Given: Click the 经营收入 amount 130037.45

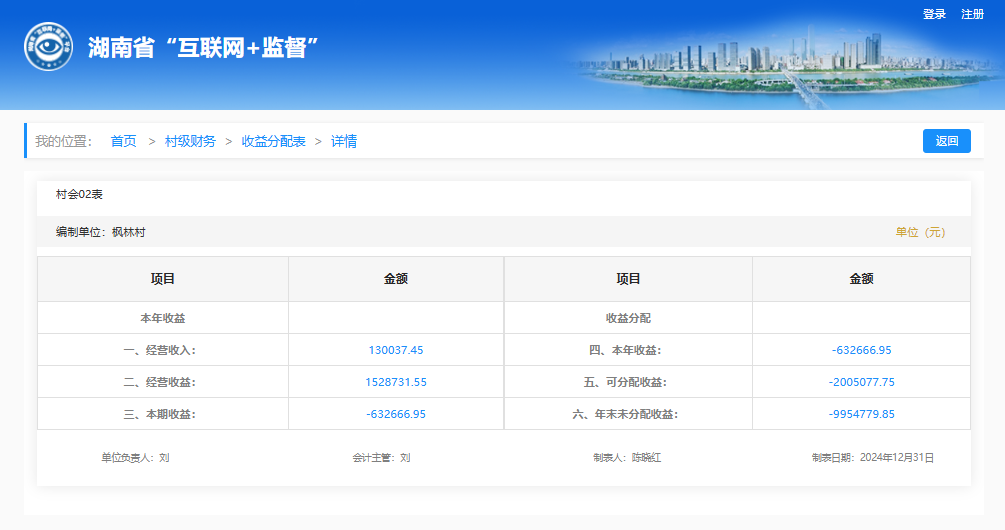Looking at the screenshot, I should click(395, 350).
